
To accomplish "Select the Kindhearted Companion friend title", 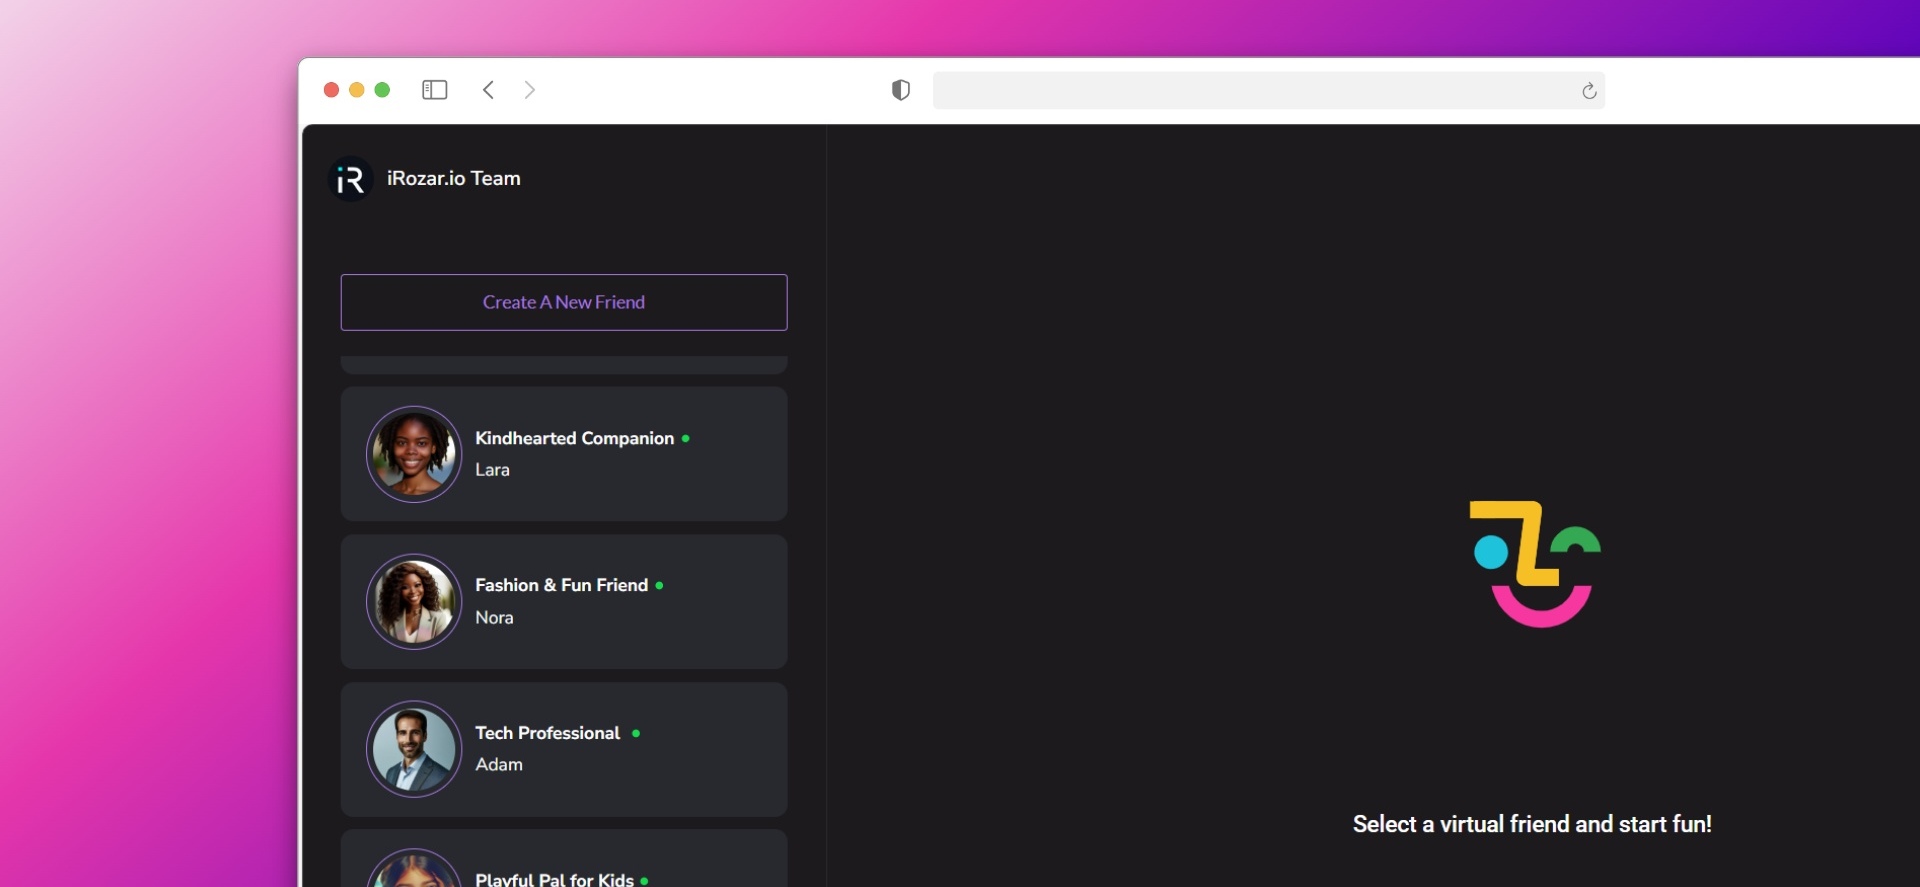I will pyautogui.click(x=574, y=438).
